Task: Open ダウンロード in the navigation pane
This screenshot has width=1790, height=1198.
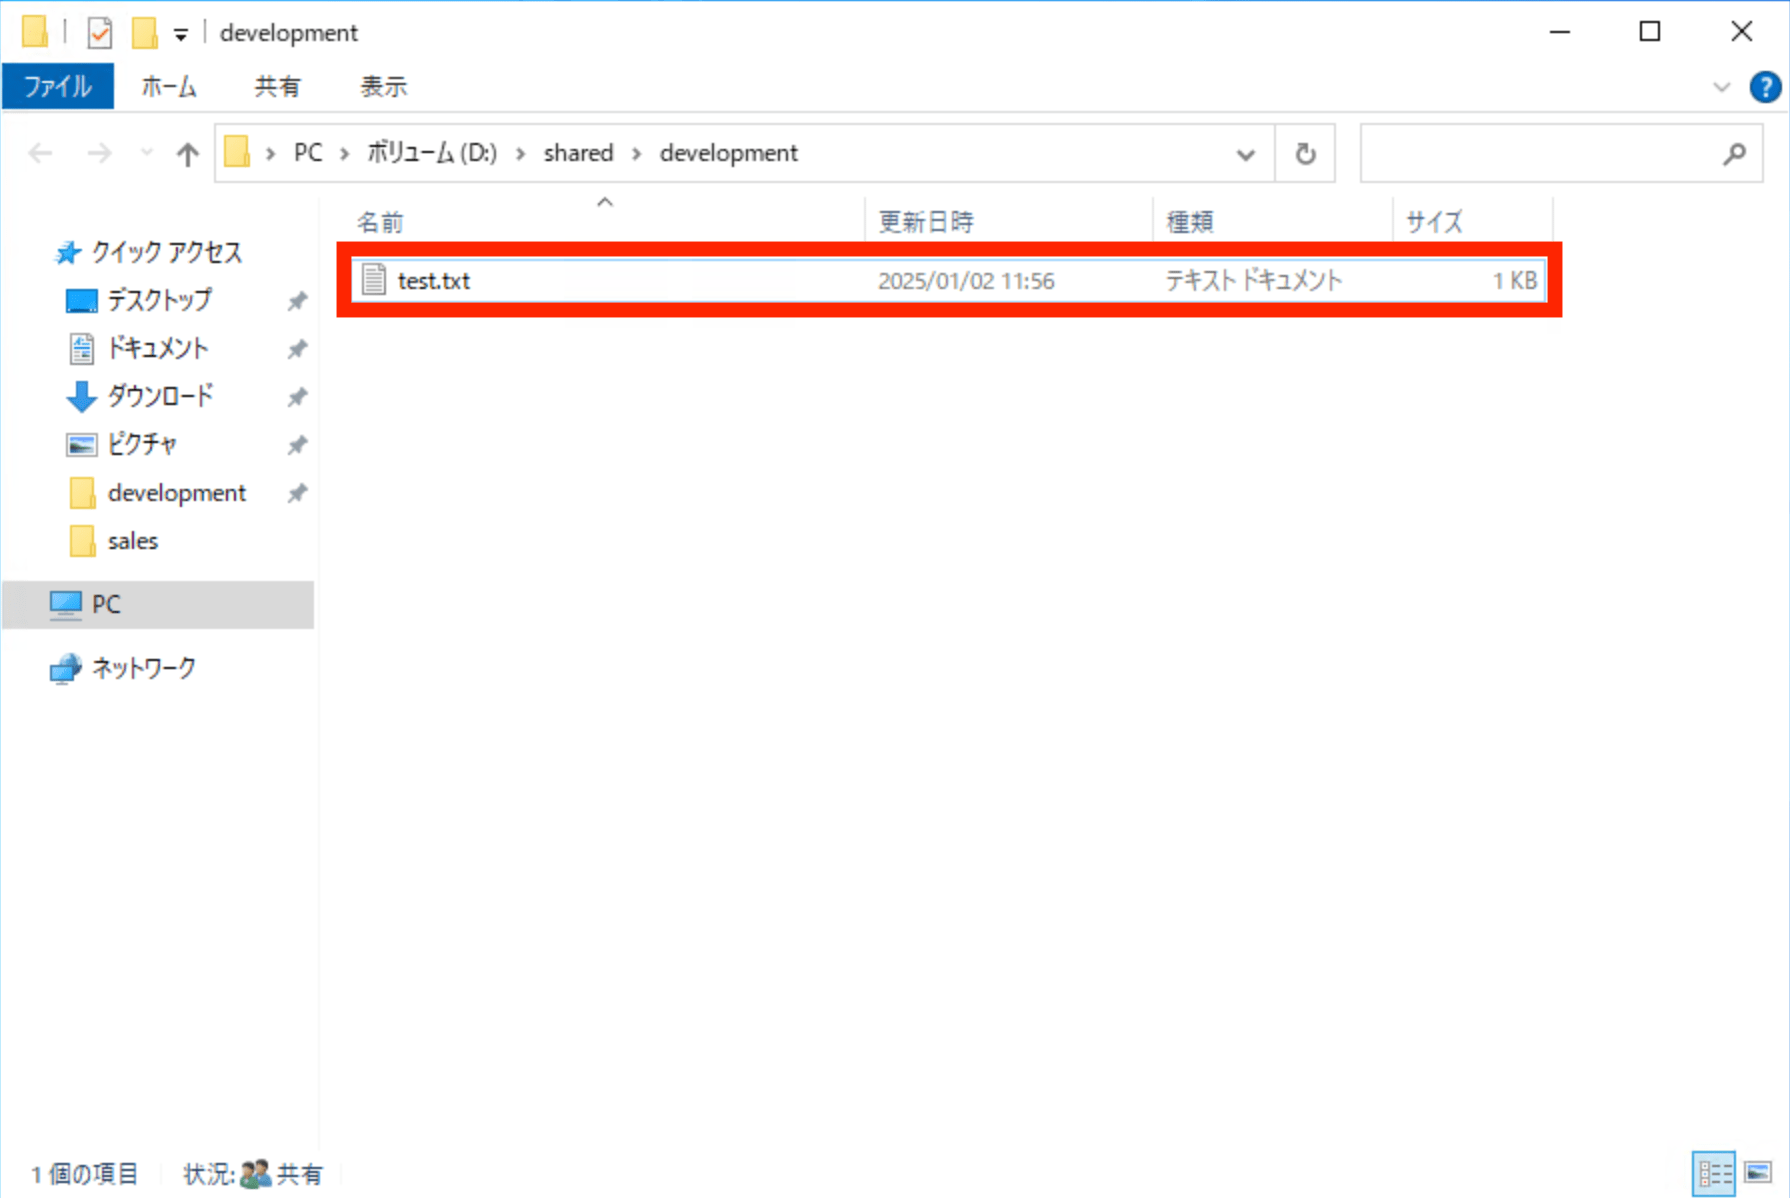Action: 160,396
